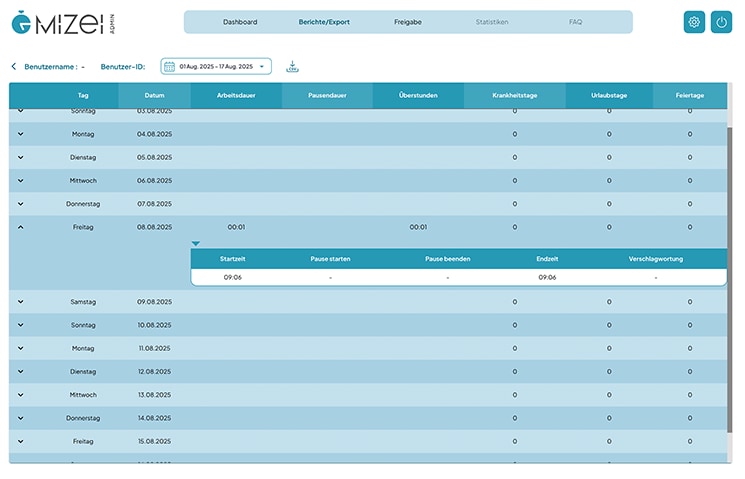Select the Berichte/Export tab
The width and height of the screenshot is (745, 479).
click(324, 22)
